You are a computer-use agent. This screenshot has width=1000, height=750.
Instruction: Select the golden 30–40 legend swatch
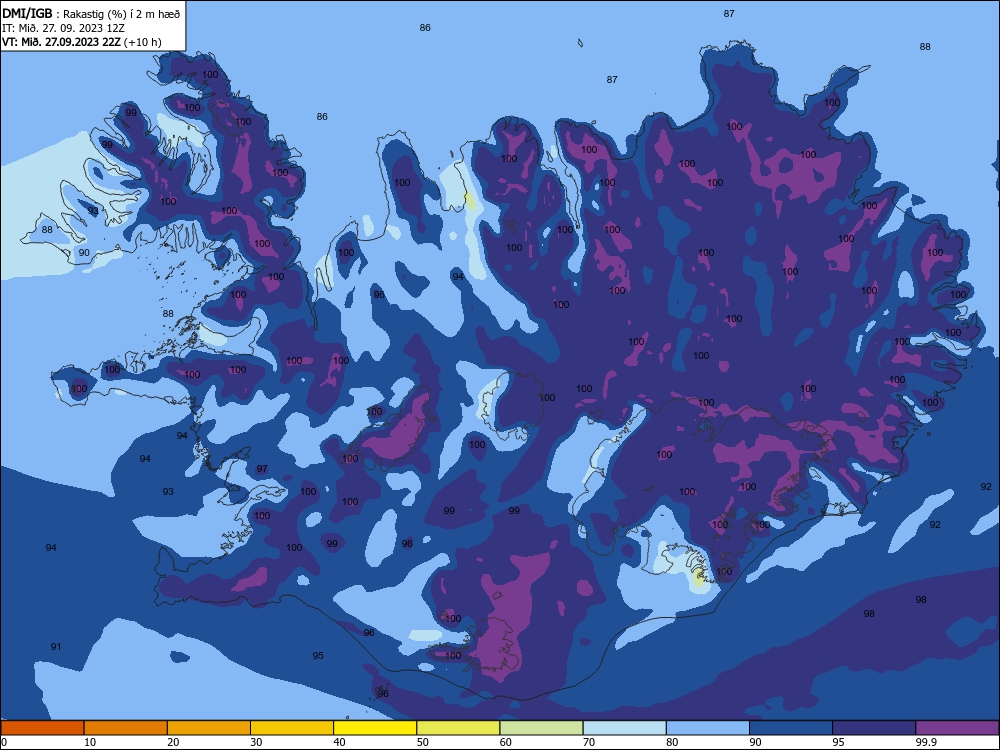(x=292, y=728)
